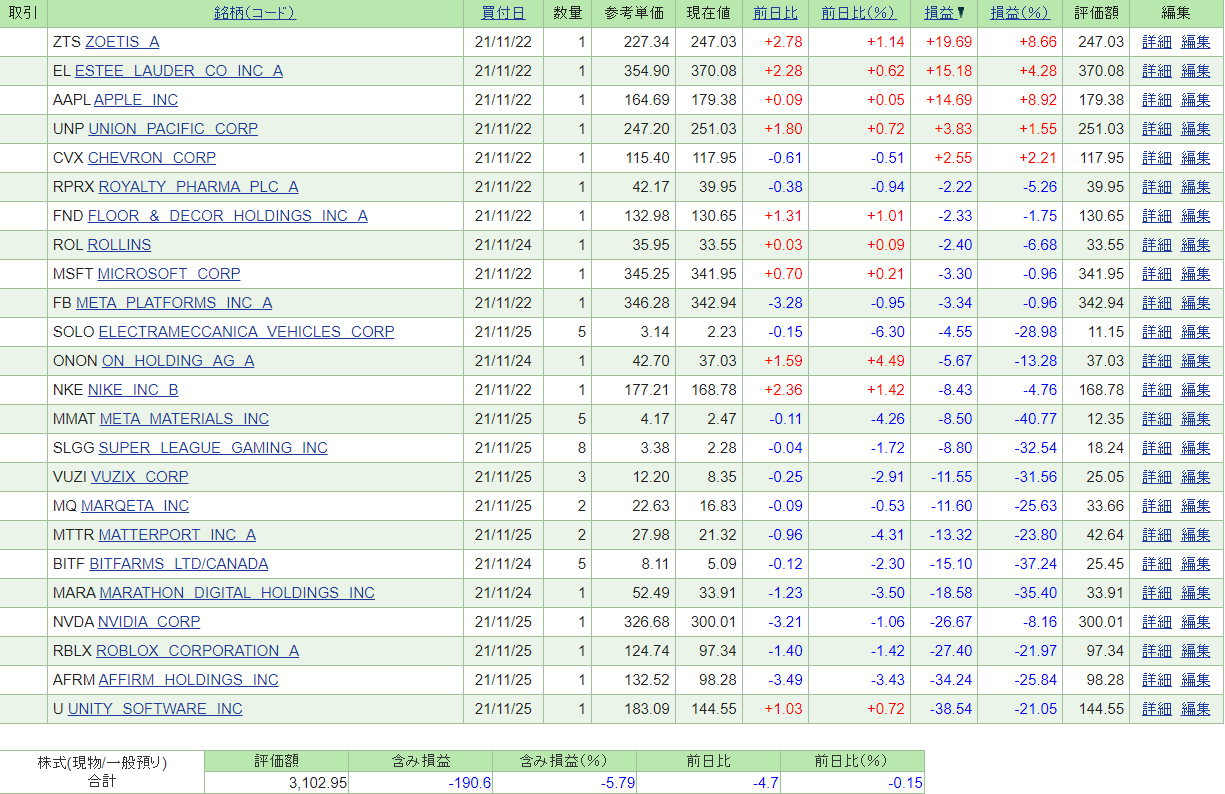The height and width of the screenshot is (794, 1225).
Task: Select total 含み損益 value -190.6
Action: [x=470, y=783]
